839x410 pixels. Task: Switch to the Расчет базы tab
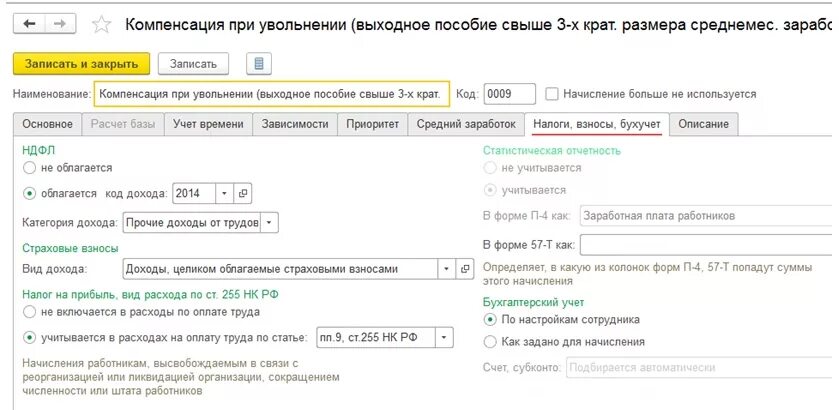123,124
